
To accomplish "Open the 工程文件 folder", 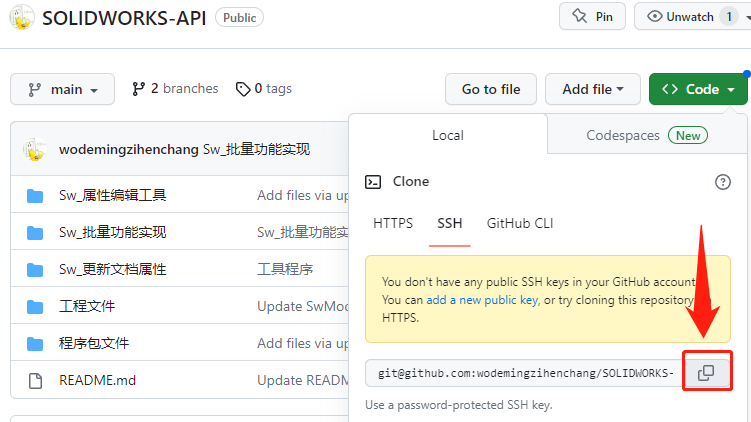I will coord(87,306).
